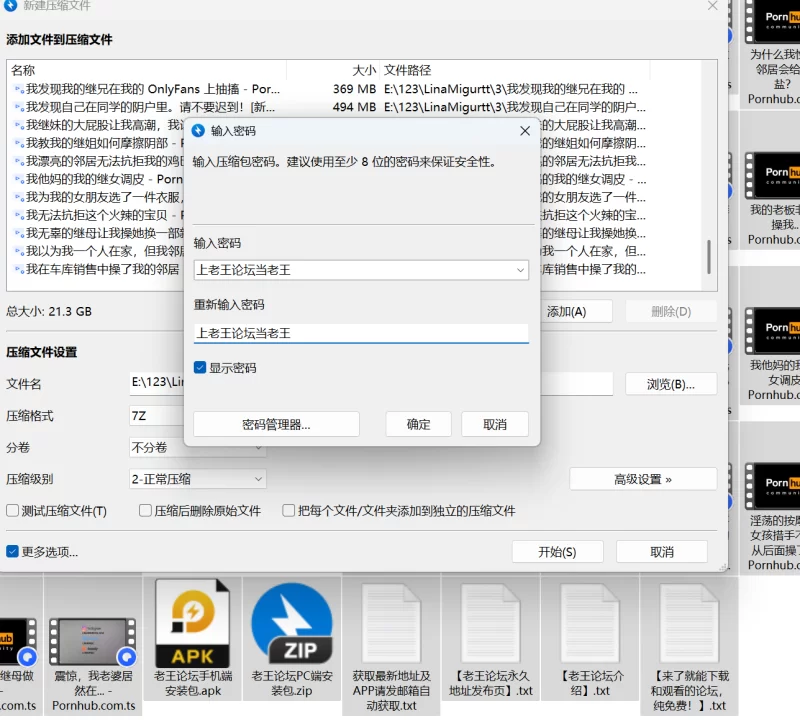Image resolution: width=800 pixels, height=724 pixels.
Task: Toggle the 显示密码 checkbox
Action: click(x=200, y=368)
